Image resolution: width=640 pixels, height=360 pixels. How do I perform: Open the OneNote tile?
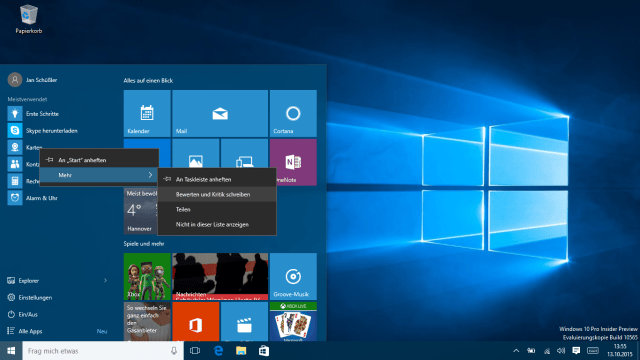[293, 162]
